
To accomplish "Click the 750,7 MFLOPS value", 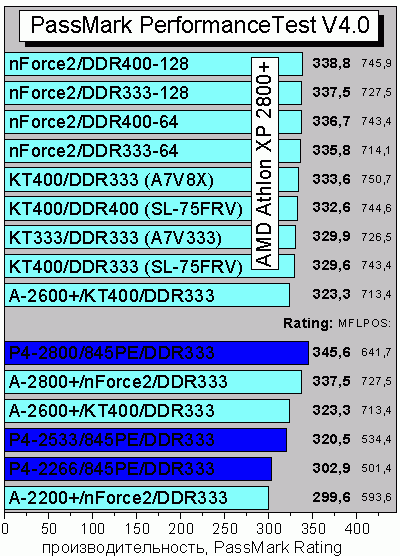I will (x=376, y=179).
